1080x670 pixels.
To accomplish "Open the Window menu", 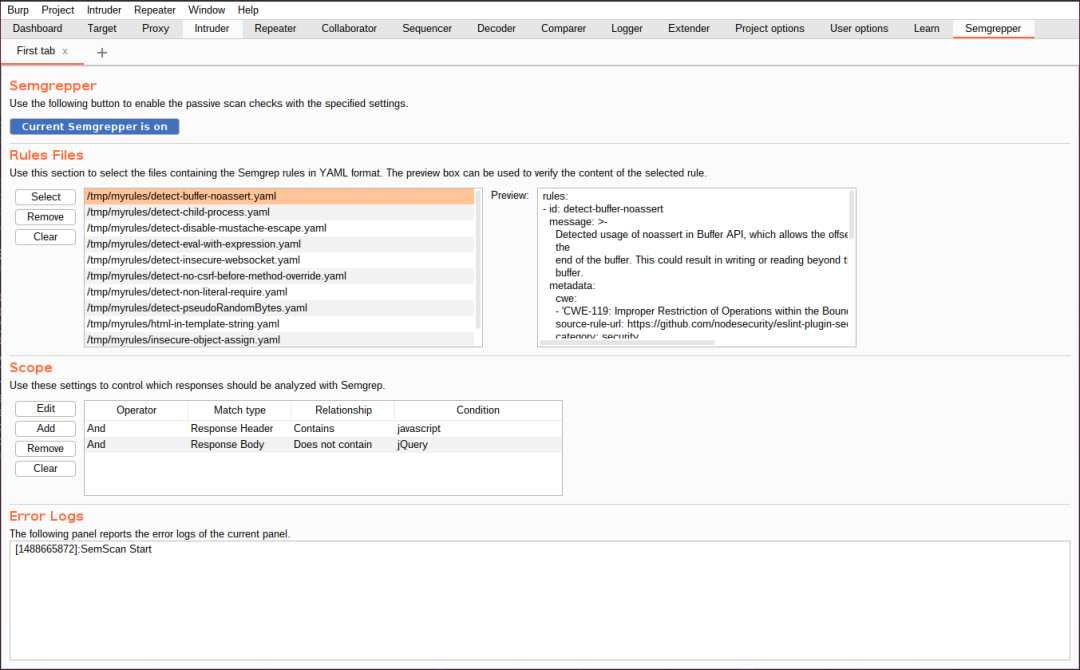I will point(207,10).
